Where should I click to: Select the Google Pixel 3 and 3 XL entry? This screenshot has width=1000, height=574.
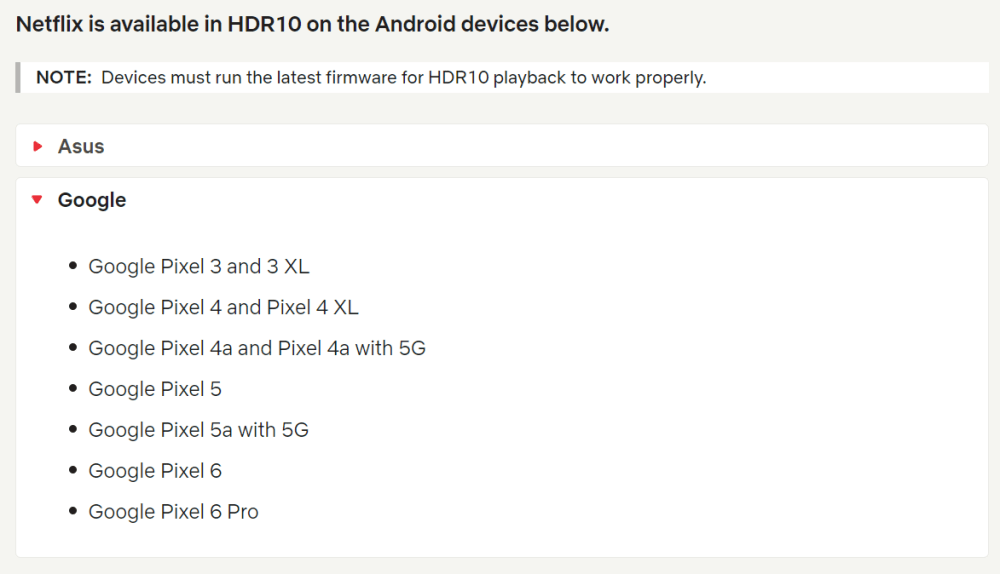point(199,266)
